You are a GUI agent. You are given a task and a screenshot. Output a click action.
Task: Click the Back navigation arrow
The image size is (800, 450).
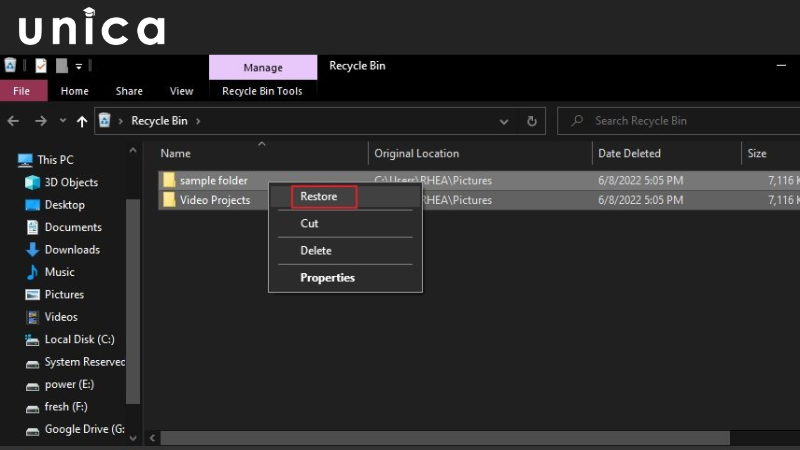(13, 121)
